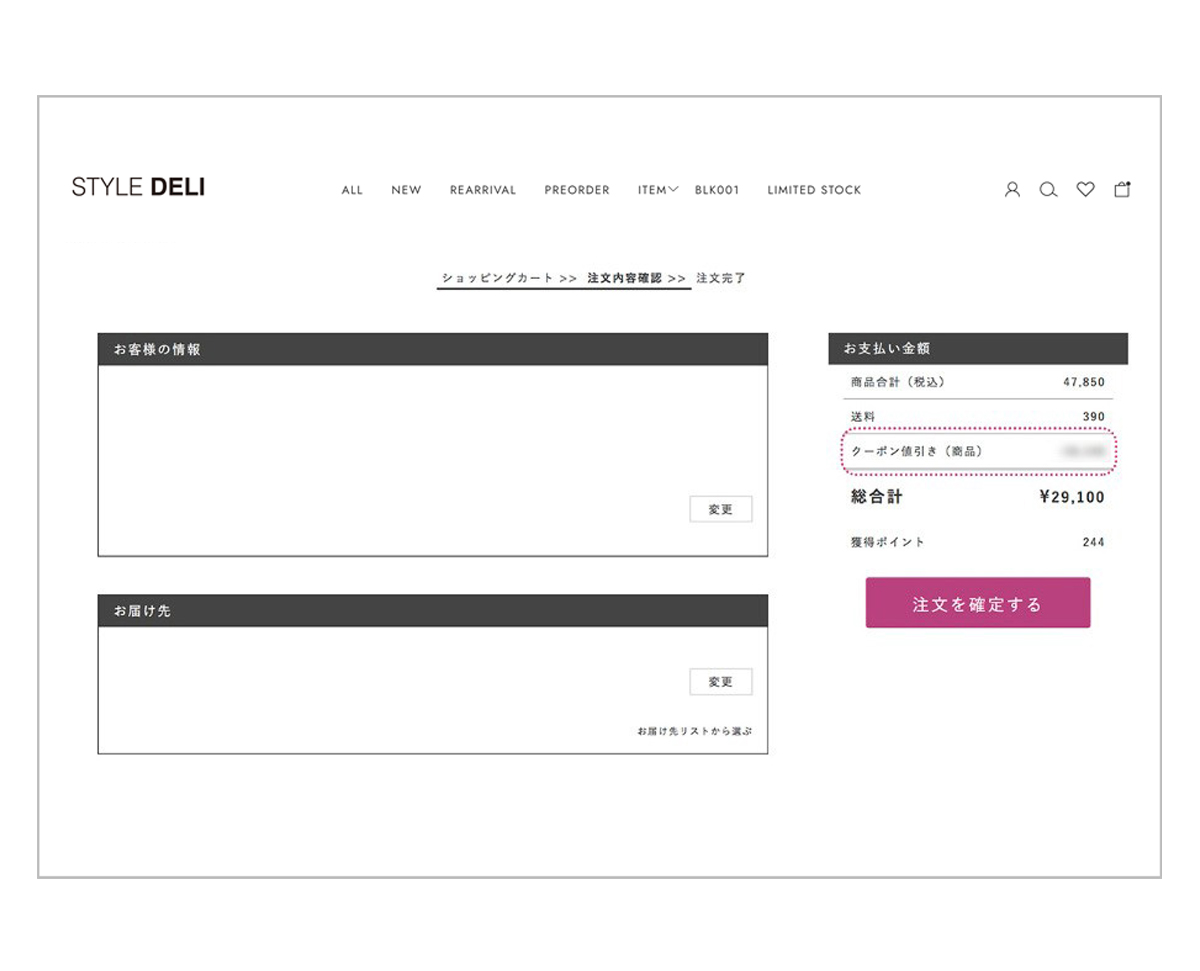
Task: Click the 注文完了 breadcrumb step
Action: click(721, 278)
